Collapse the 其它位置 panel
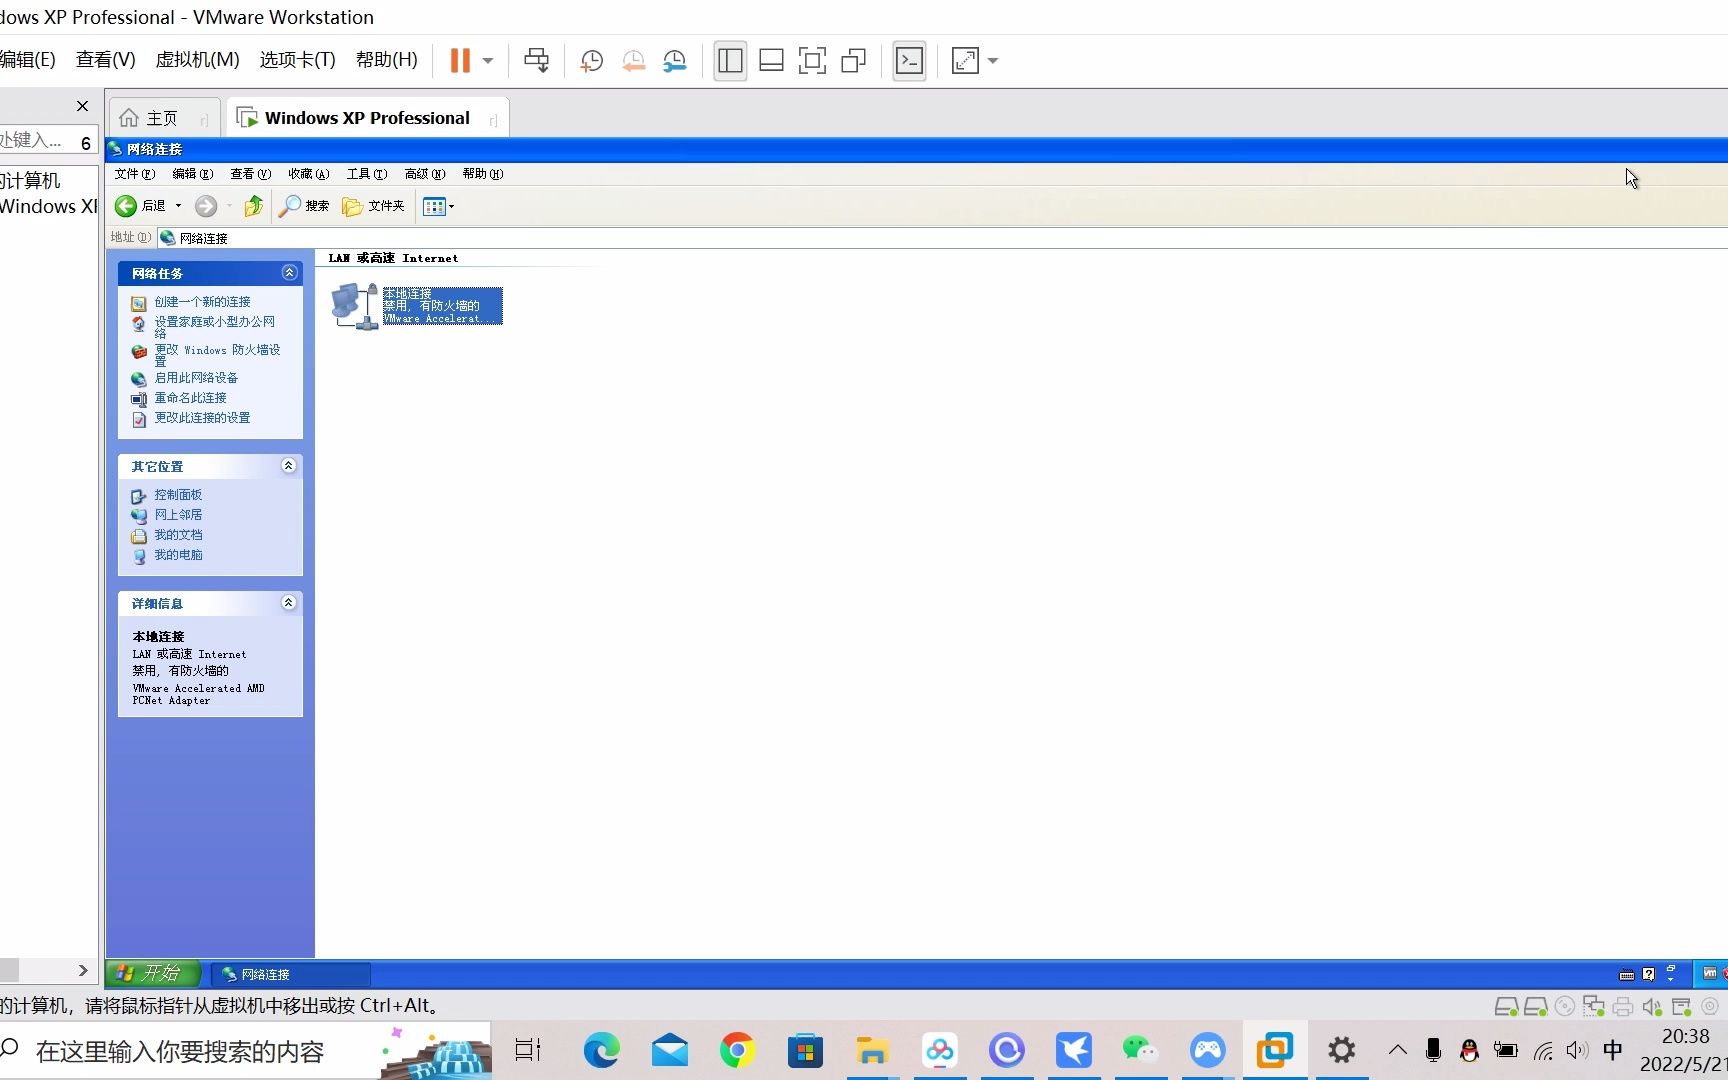This screenshot has width=1728, height=1080. (289, 465)
